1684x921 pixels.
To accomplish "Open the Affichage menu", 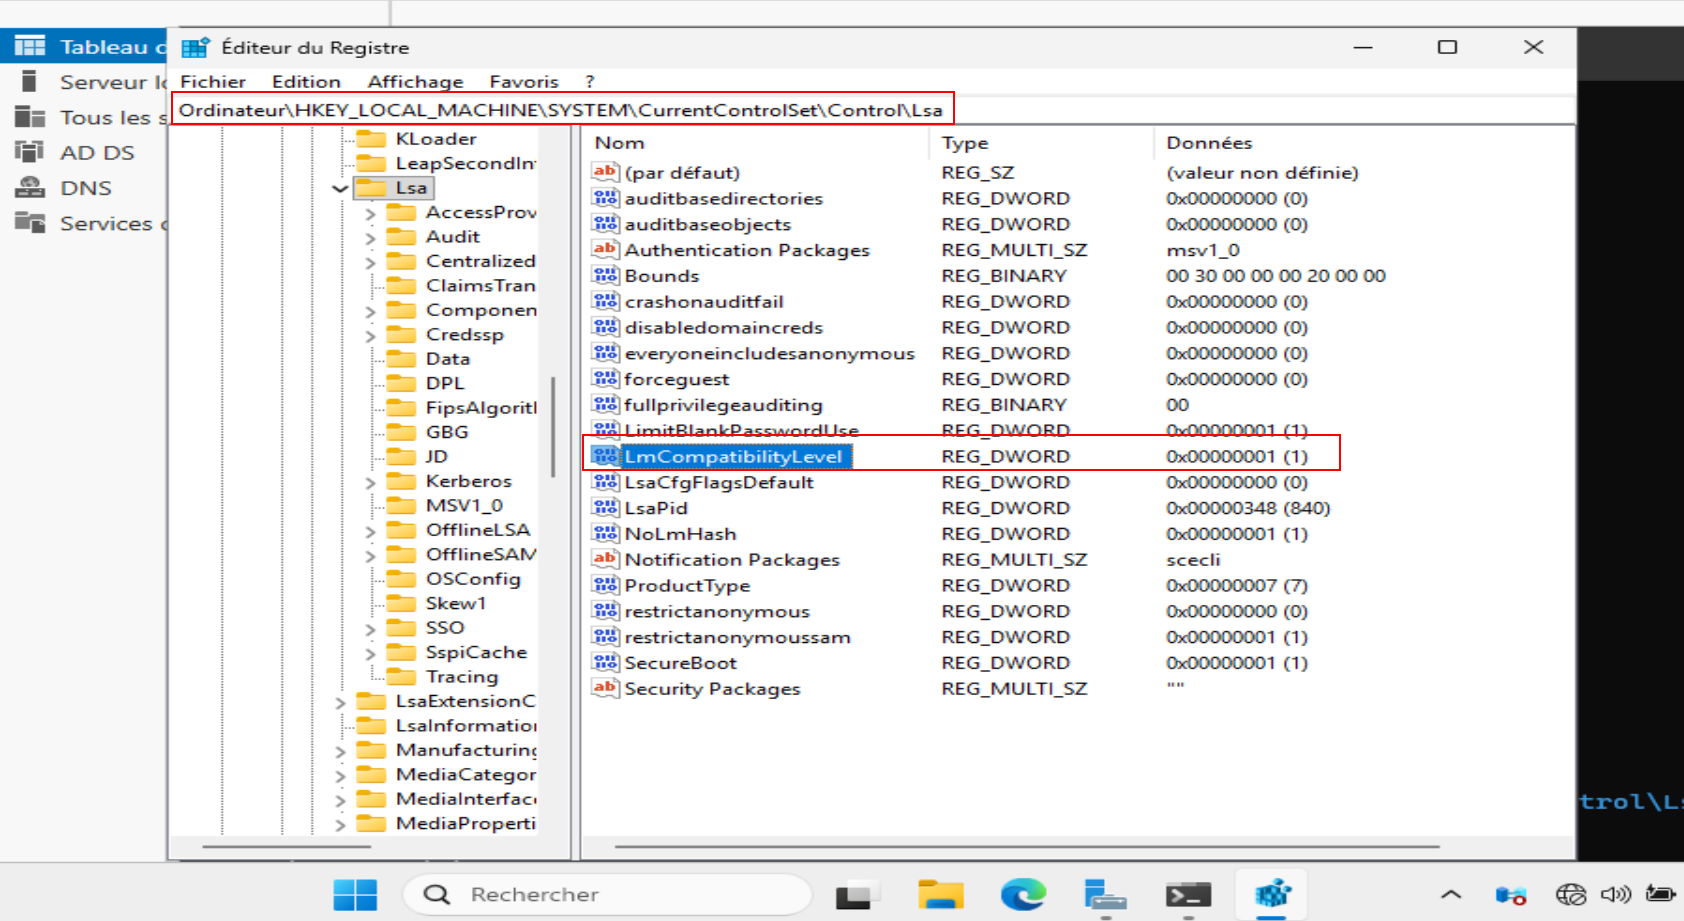I will click(415, 81).
